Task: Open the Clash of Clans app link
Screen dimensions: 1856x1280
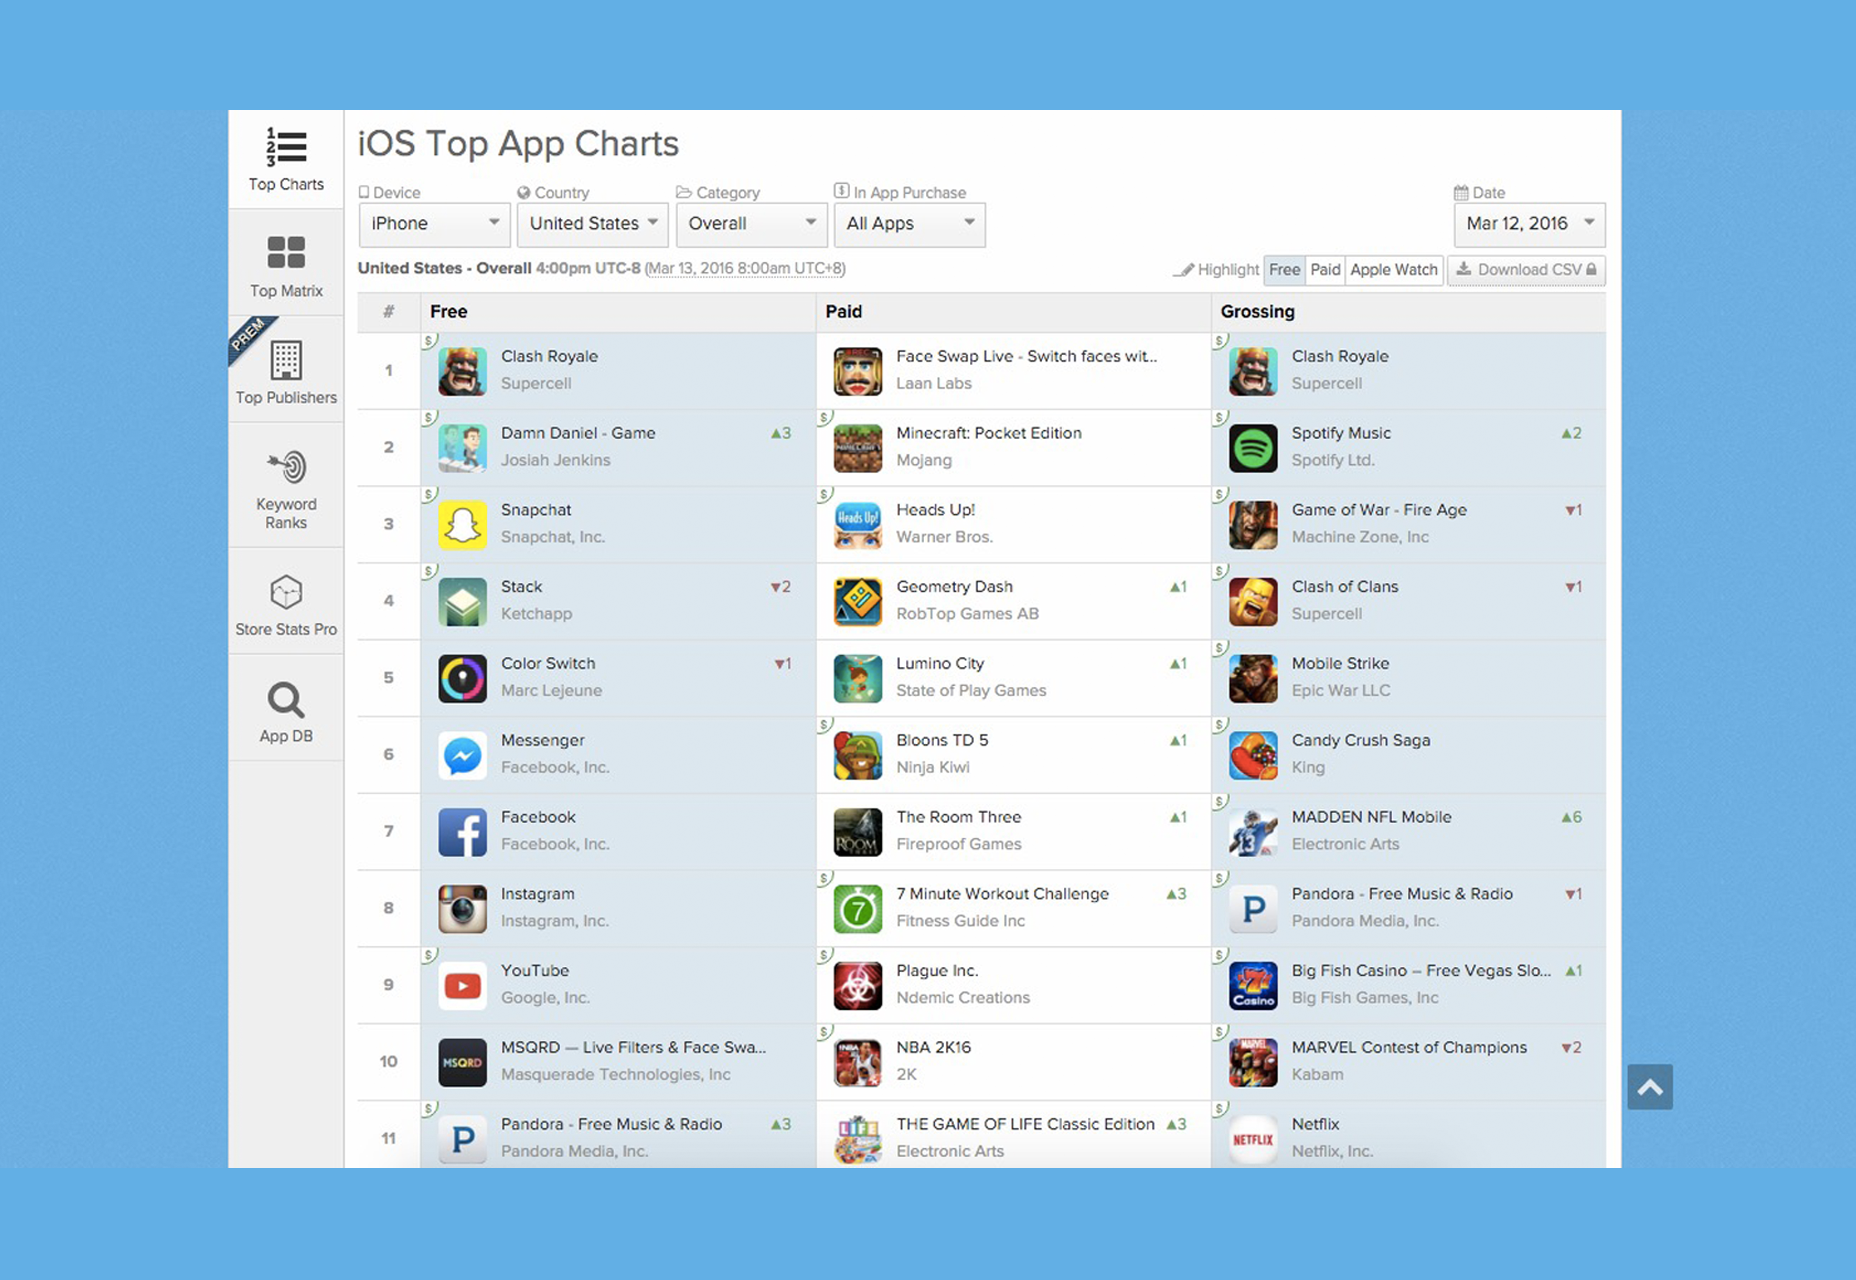Action: click(1344, 587)
